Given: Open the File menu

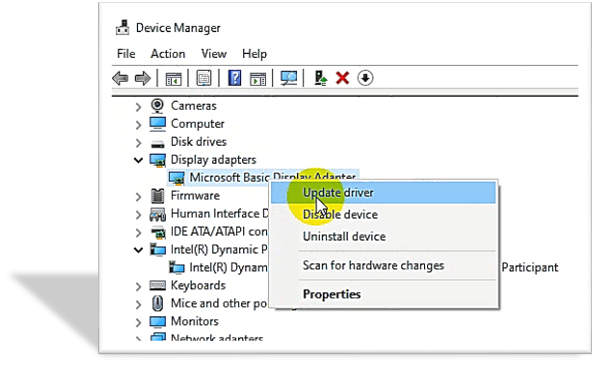Looking at the screenshot, I should click(126, 54).
